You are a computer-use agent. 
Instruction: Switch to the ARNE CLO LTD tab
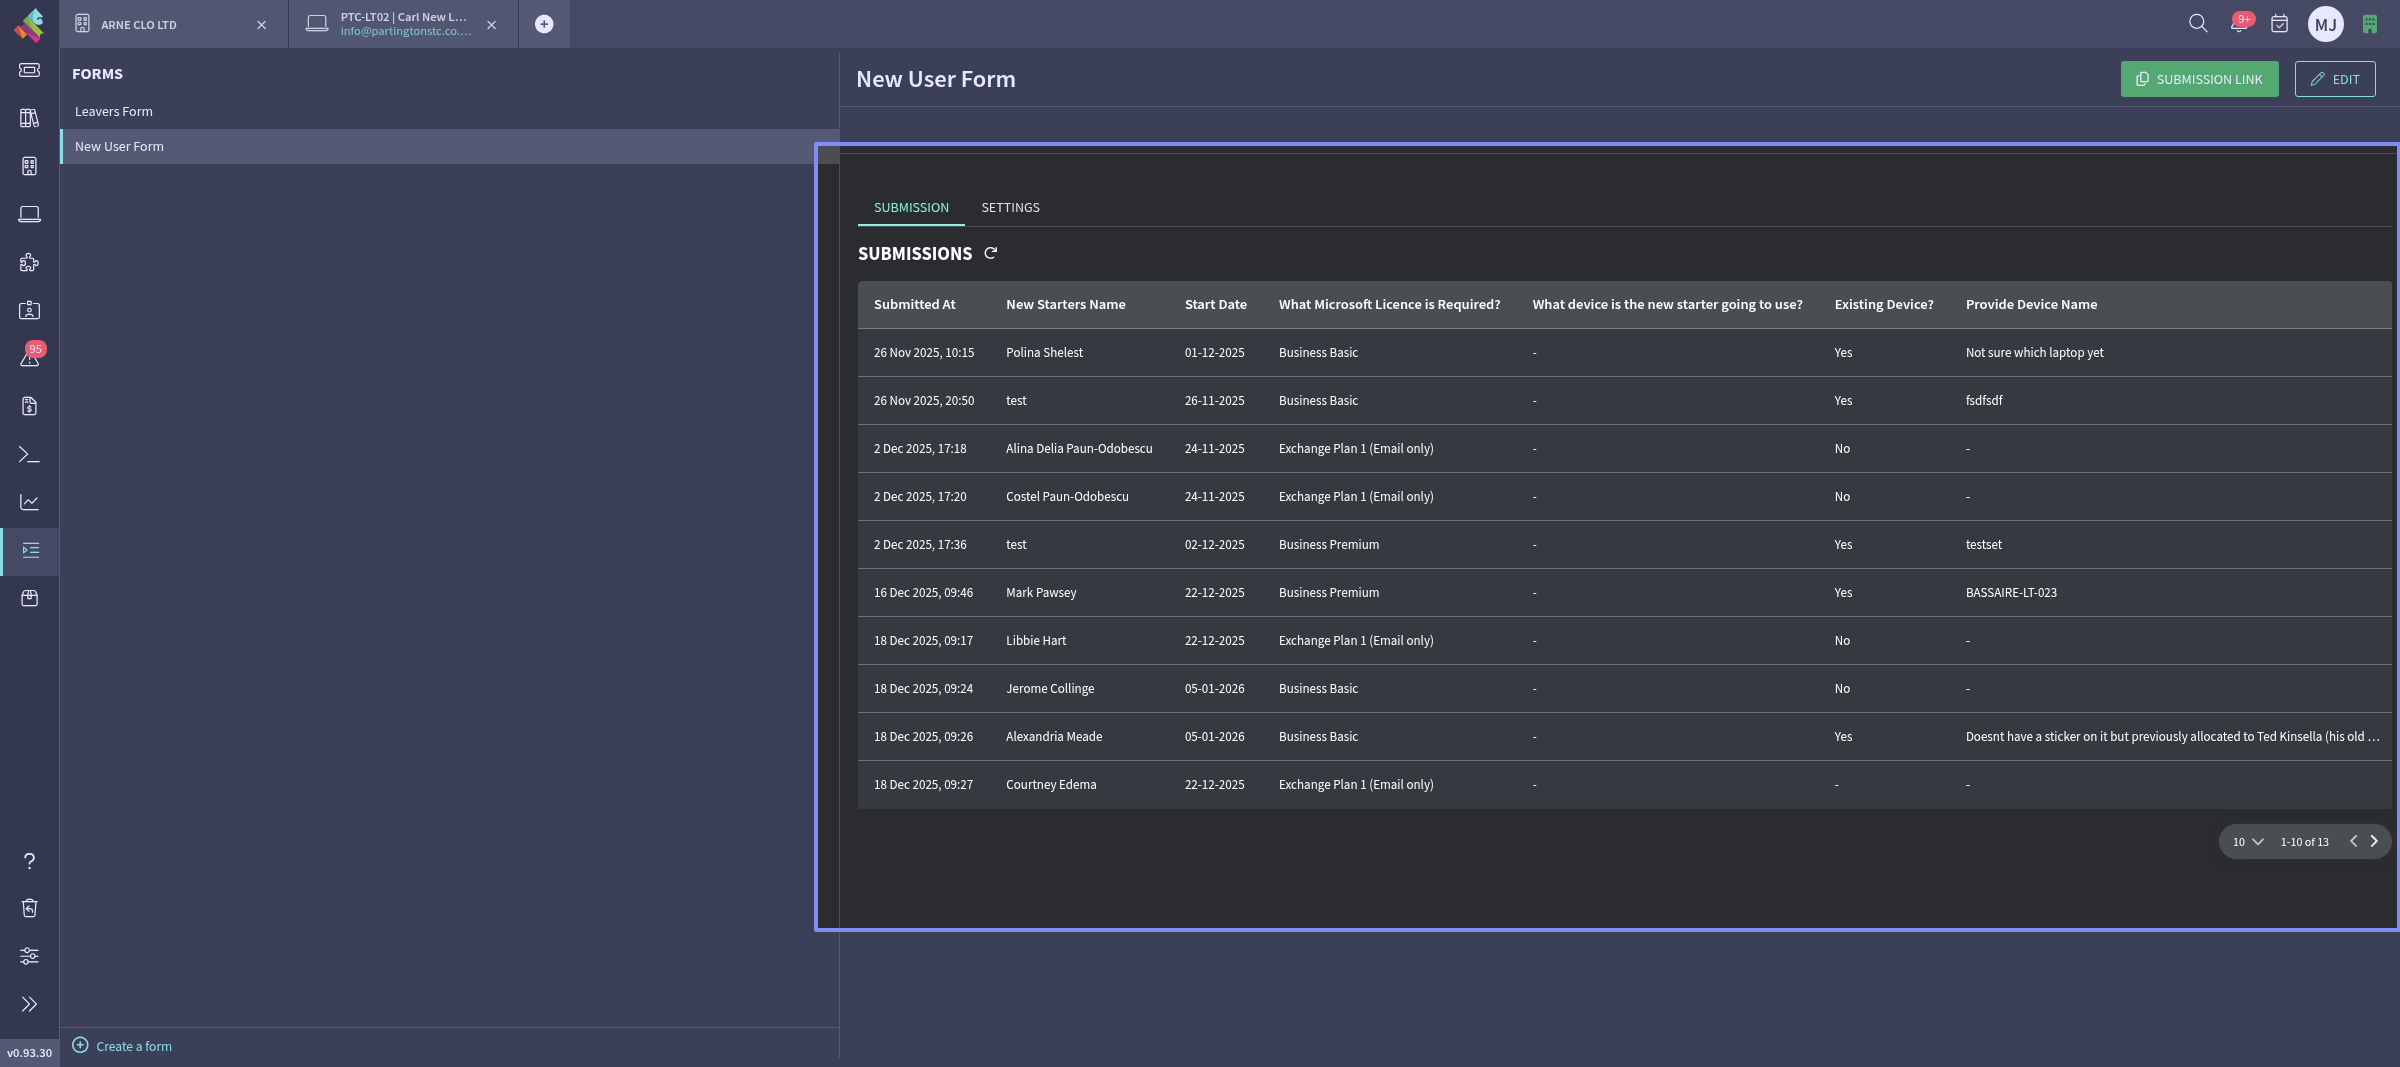174,24
